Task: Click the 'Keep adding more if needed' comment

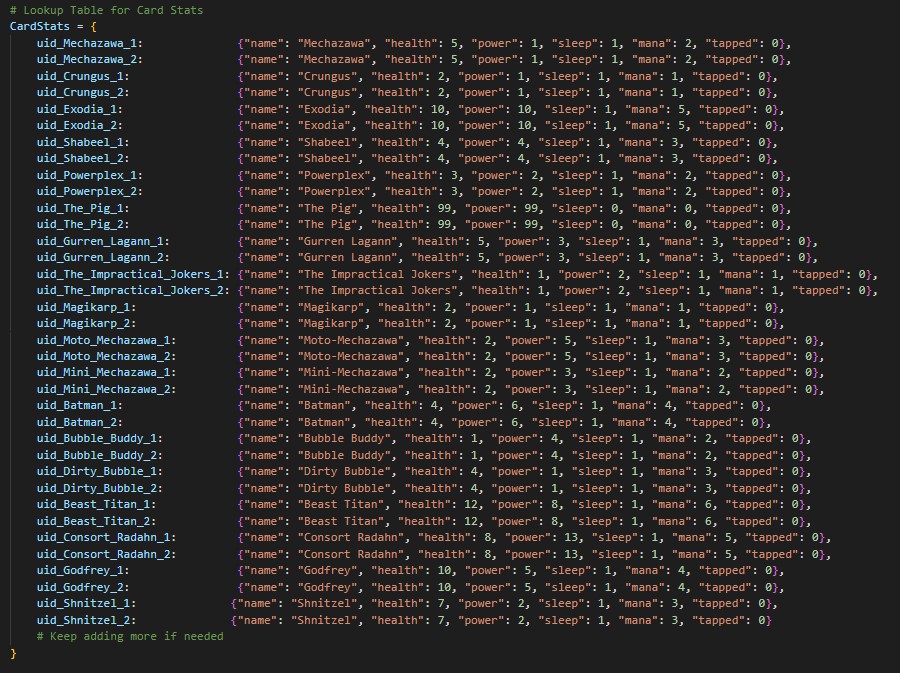Action: click(130, 636)
